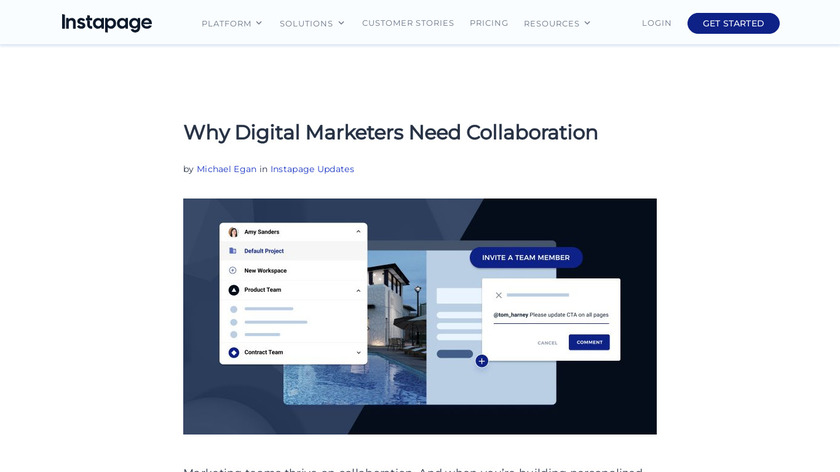Expand the Platform dropdown chevron
Screen dimensions: 840x472
coord(259,23)
